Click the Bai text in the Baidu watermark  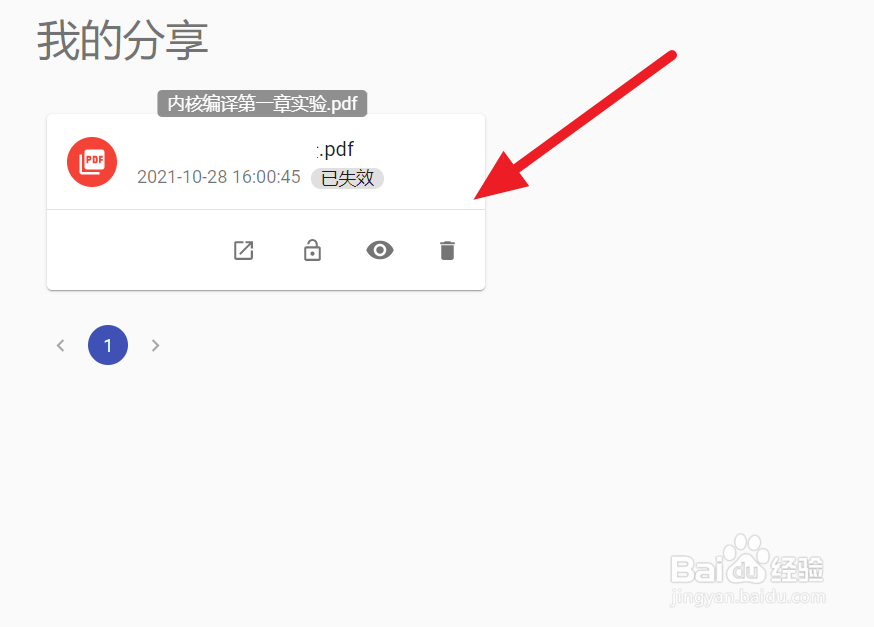[x=697, y=569]
